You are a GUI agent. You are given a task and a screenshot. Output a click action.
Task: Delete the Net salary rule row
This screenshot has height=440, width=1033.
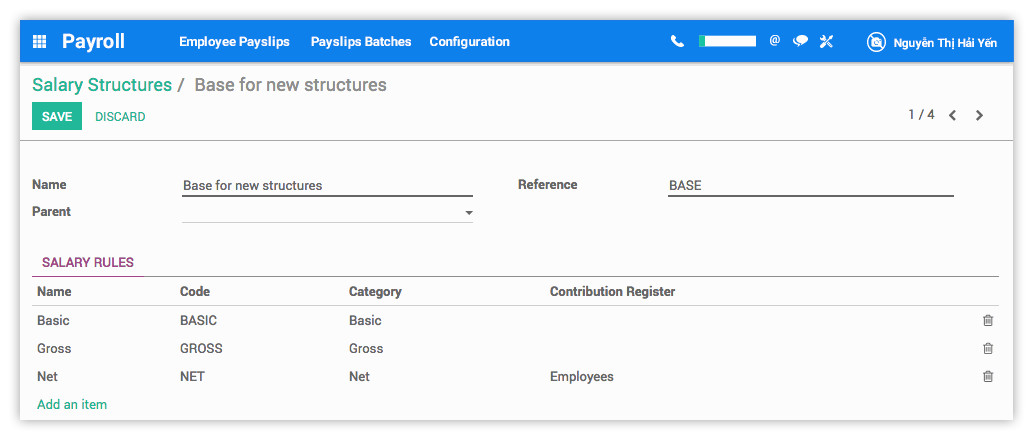coord(988,377)
